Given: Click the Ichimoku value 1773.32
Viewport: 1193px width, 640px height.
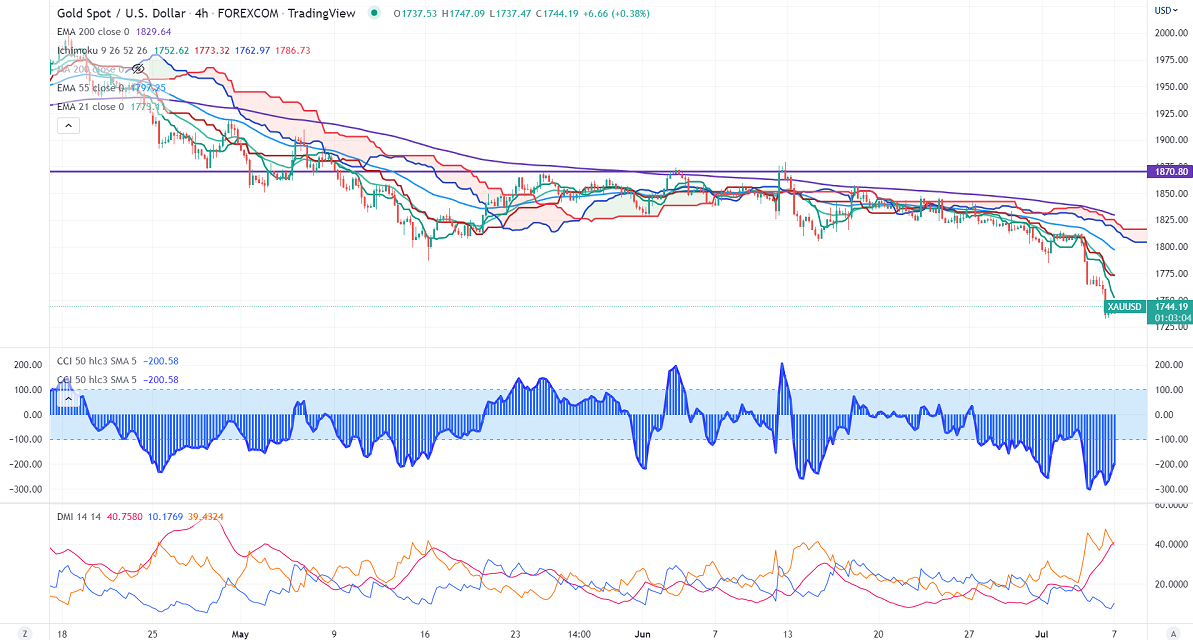Looking at the screenshot, I should click(212, 50).
